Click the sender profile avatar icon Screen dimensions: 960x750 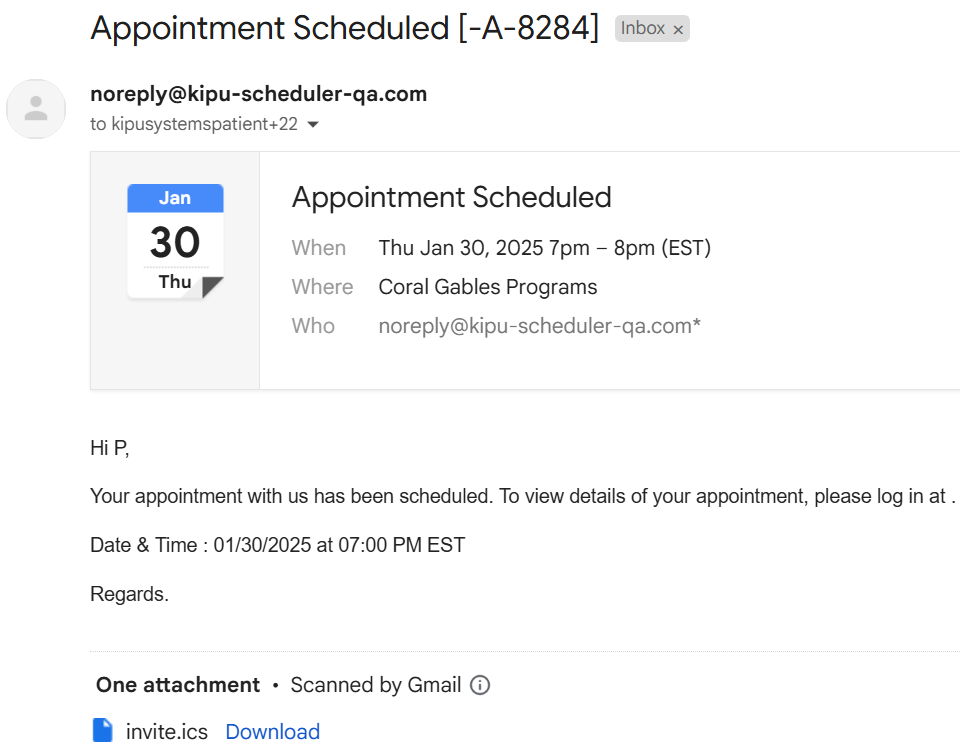click(x=36, y=109)
